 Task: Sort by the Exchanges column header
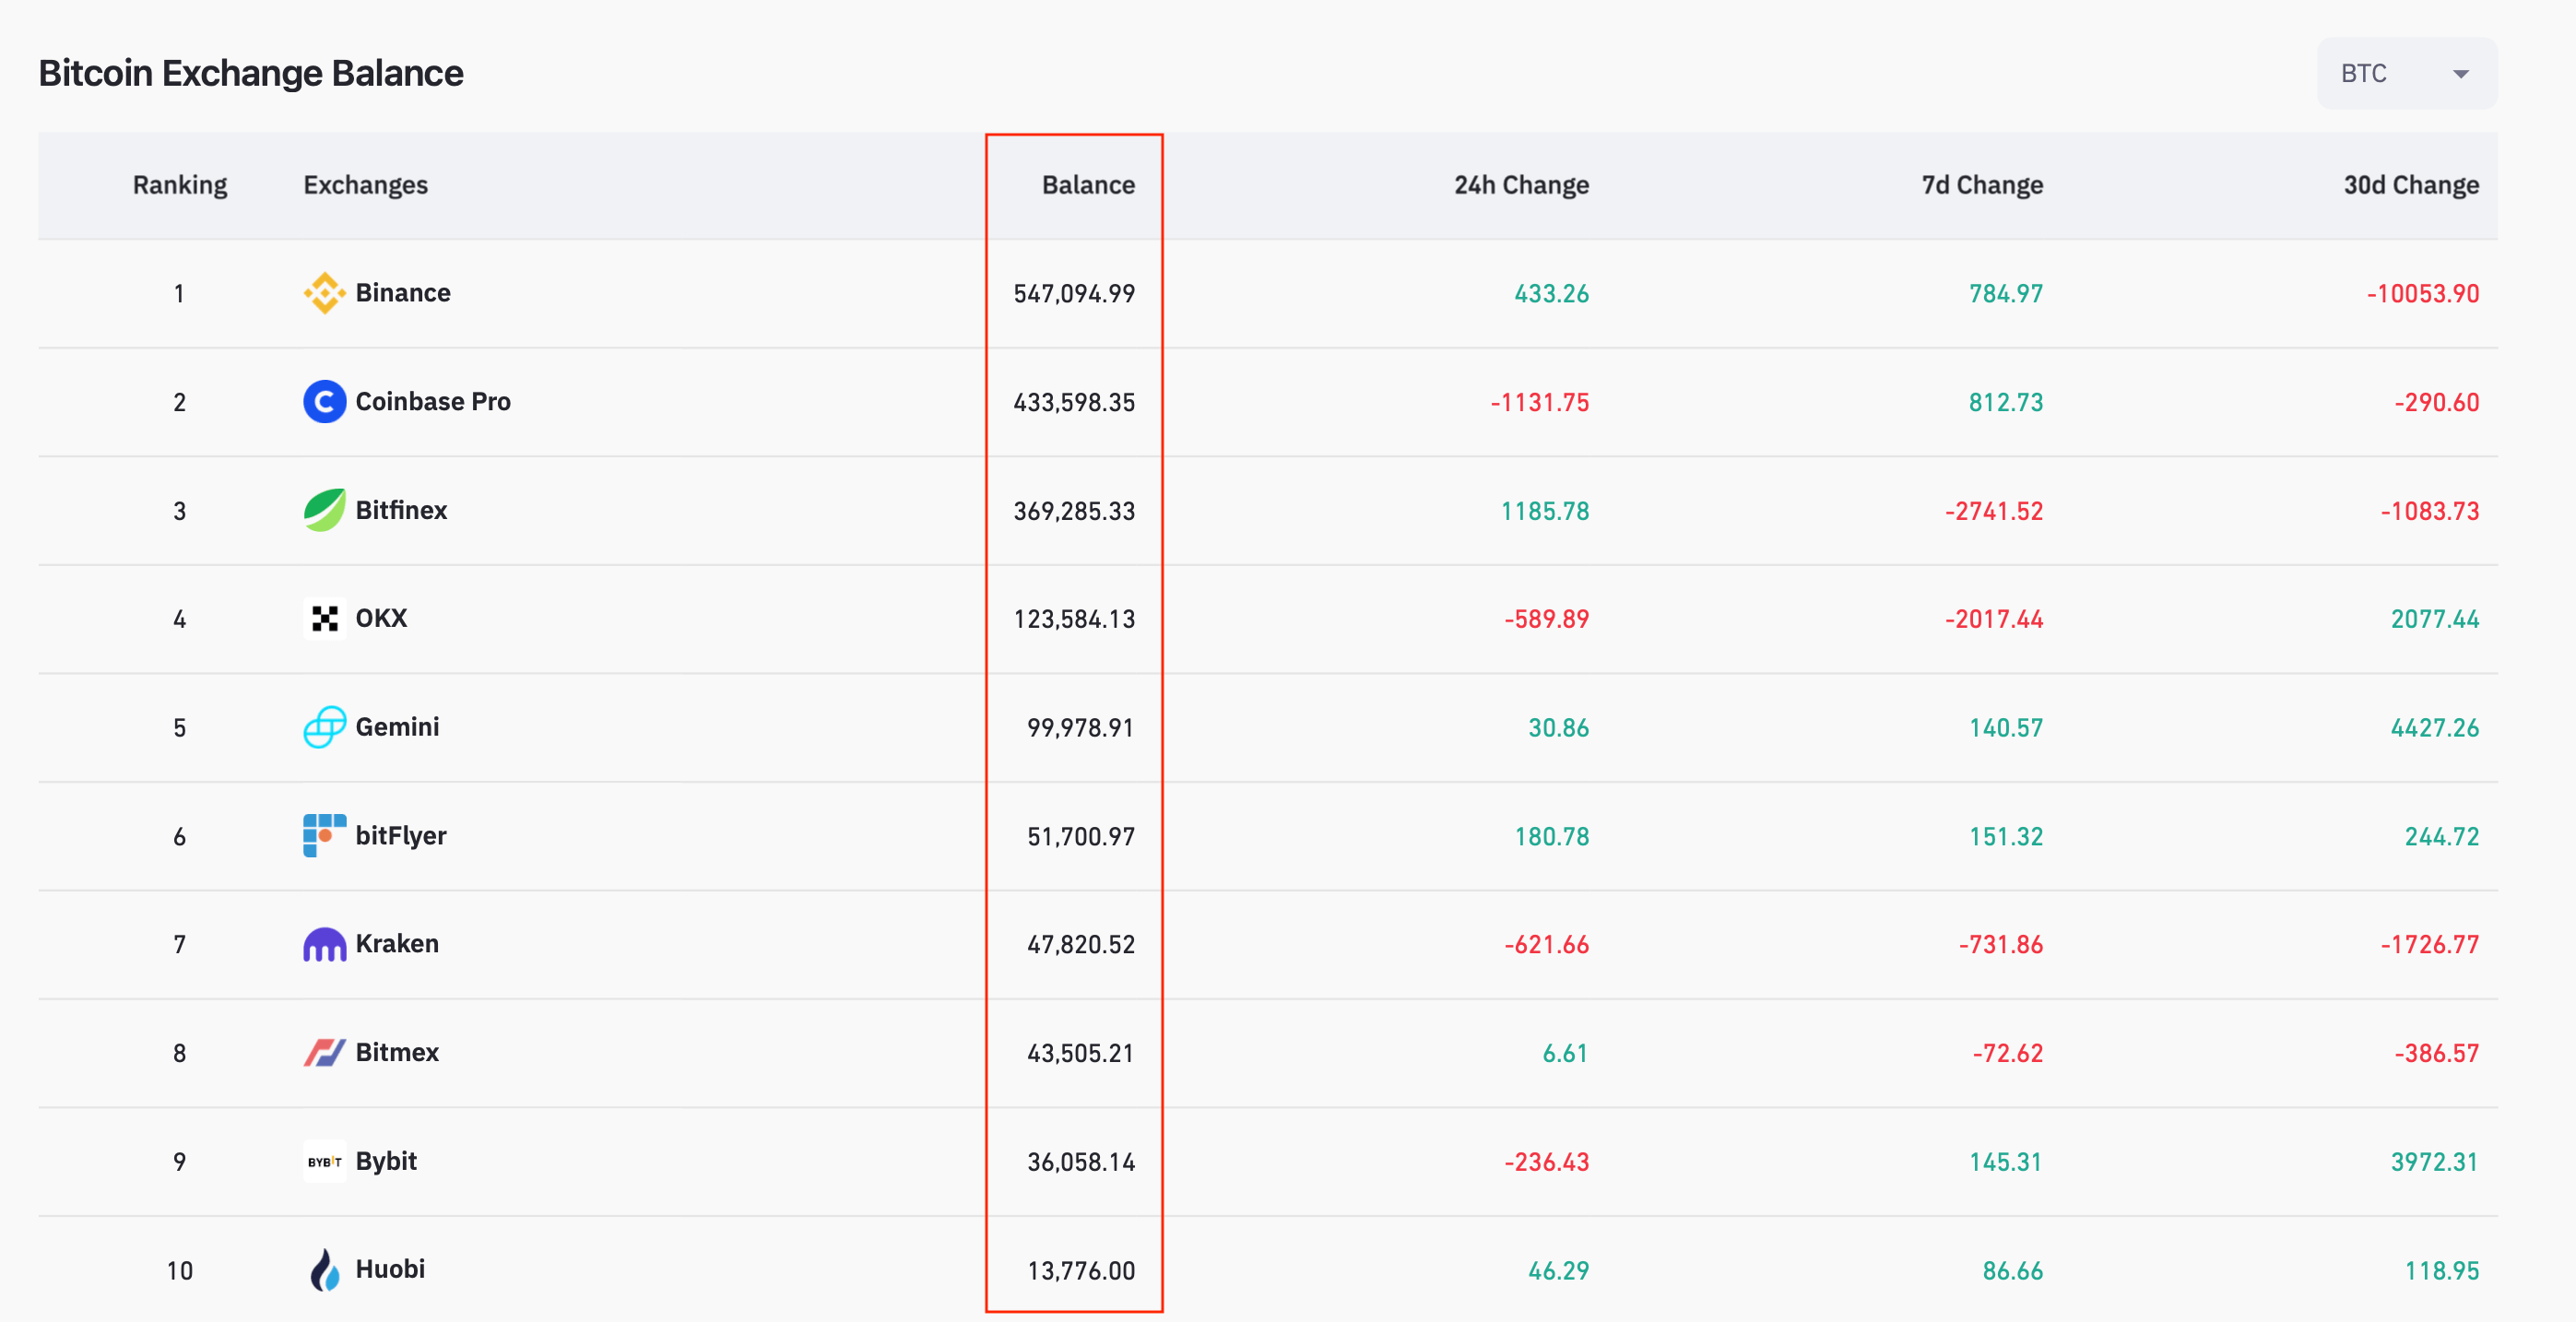tap(366, 185)
